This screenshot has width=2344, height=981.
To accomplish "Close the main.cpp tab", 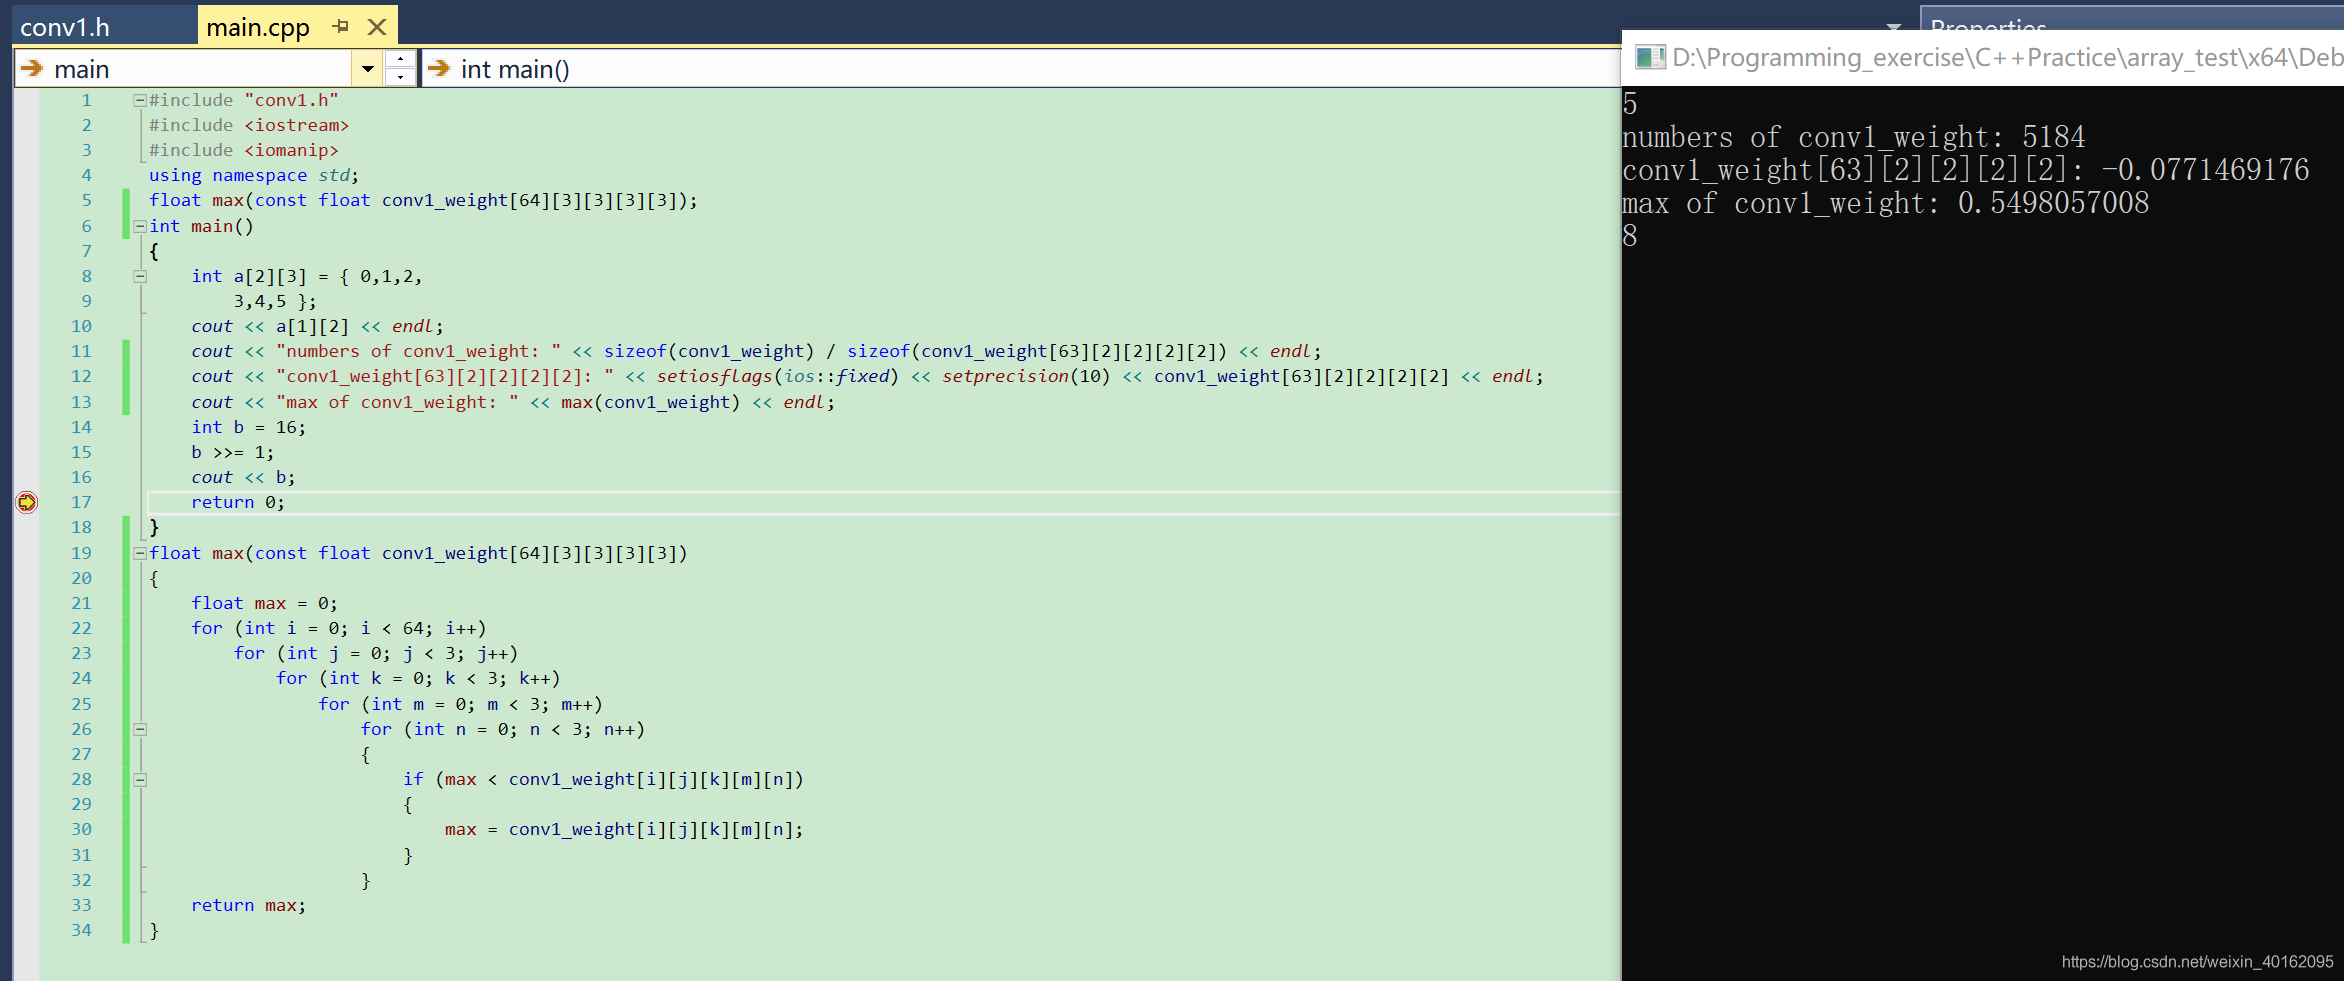I will click(x=377, y=27).
